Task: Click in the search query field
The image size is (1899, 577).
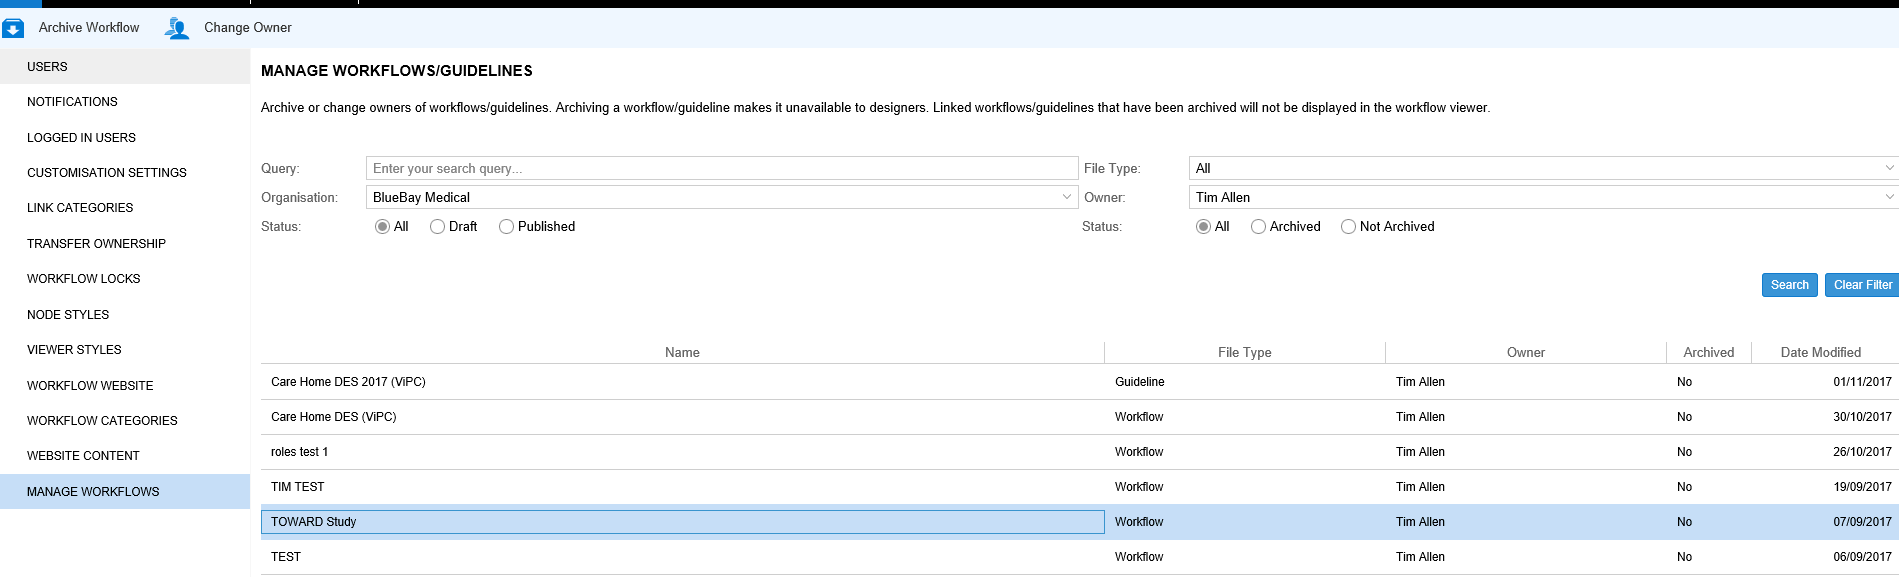Action: pos(721,168)
